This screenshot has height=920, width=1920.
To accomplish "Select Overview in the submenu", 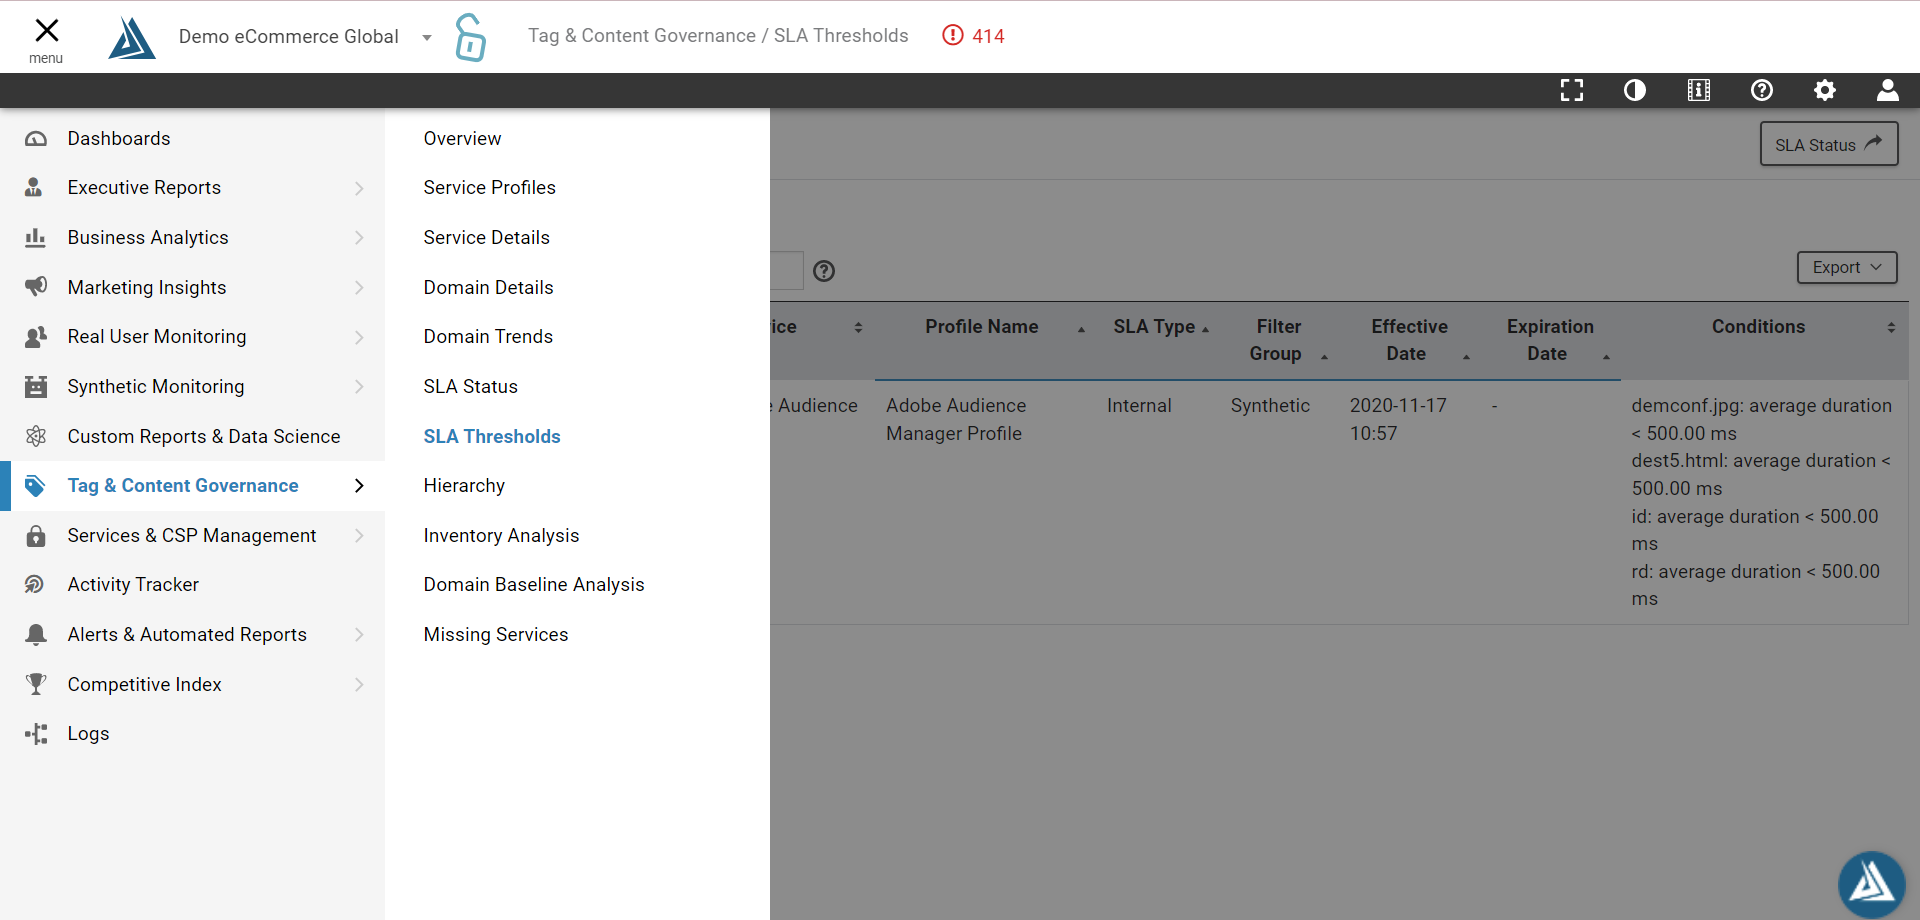I will coord(462,139).
